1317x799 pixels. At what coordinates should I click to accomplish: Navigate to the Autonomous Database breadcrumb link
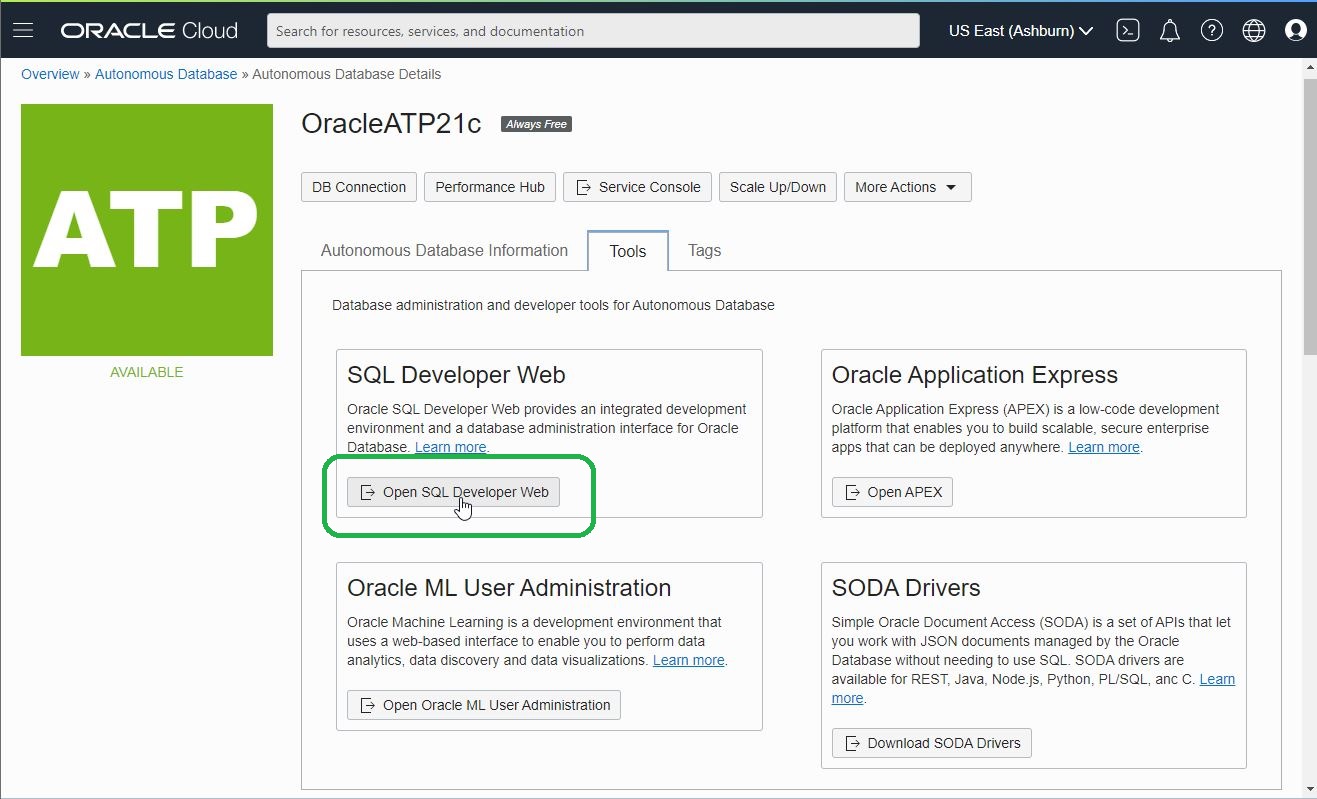point(165,74)
